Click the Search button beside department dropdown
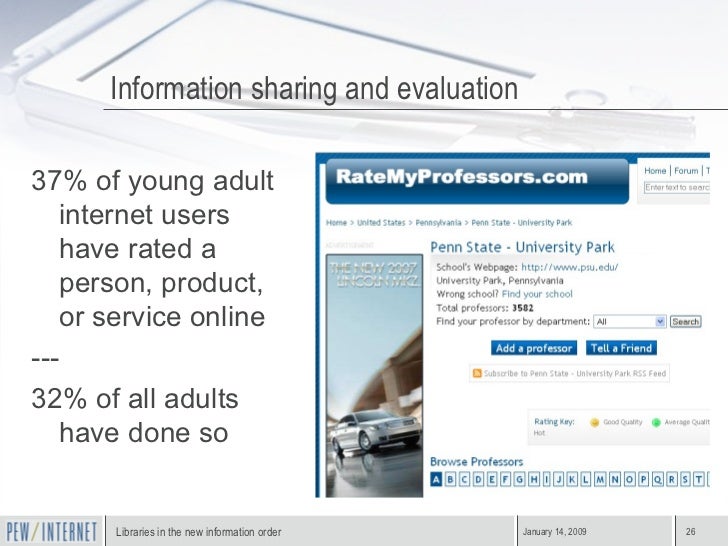Viewport: 728px width, 546px height. (x=685, y=321)
